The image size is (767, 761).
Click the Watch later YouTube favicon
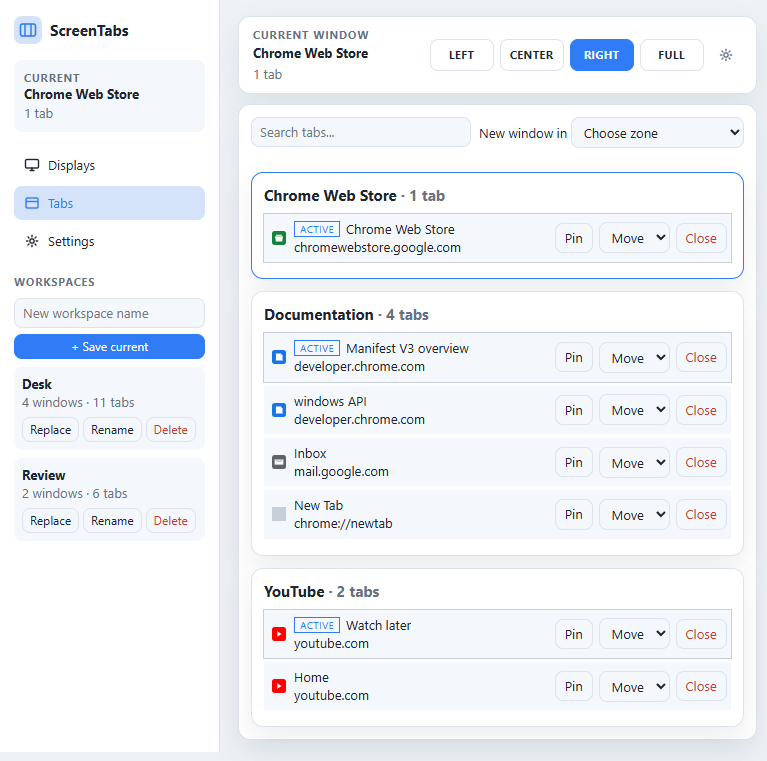279,634
